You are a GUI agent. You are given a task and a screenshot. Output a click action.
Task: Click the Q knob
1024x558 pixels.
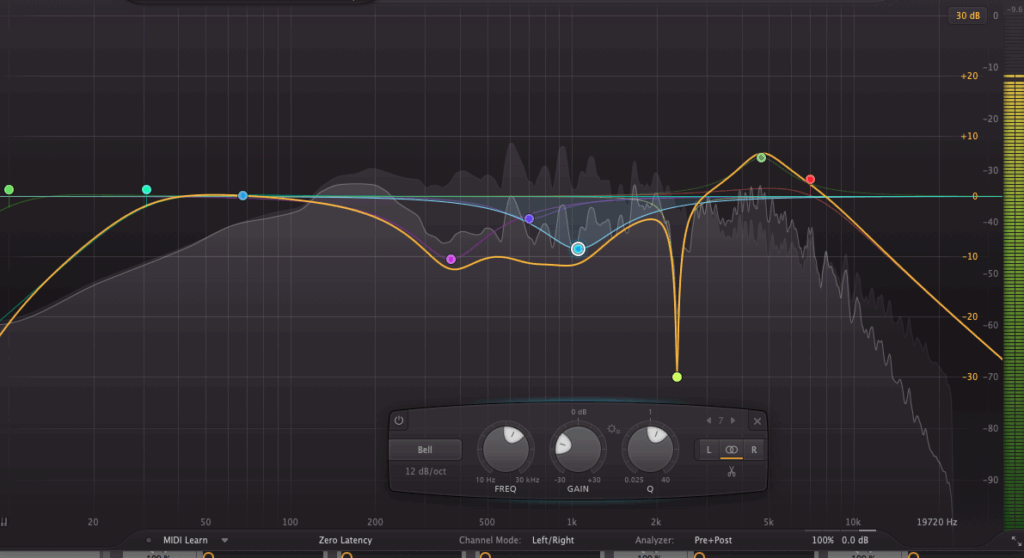point(650,448)
